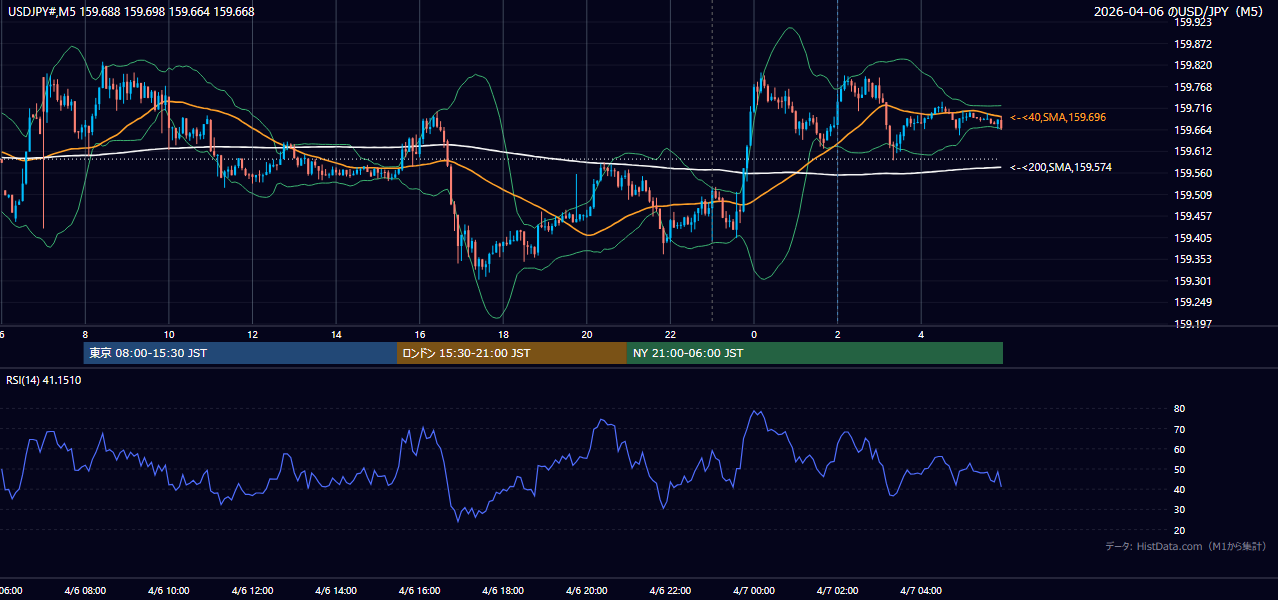Click hour label 18 on price chart axis

click(x=504, y=335)
